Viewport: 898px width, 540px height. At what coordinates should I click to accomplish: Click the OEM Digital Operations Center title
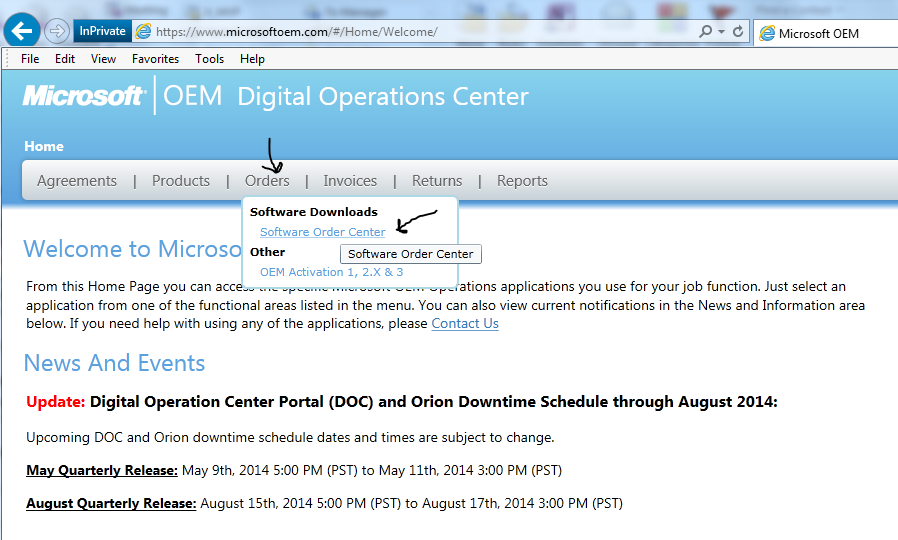(346, 96)
